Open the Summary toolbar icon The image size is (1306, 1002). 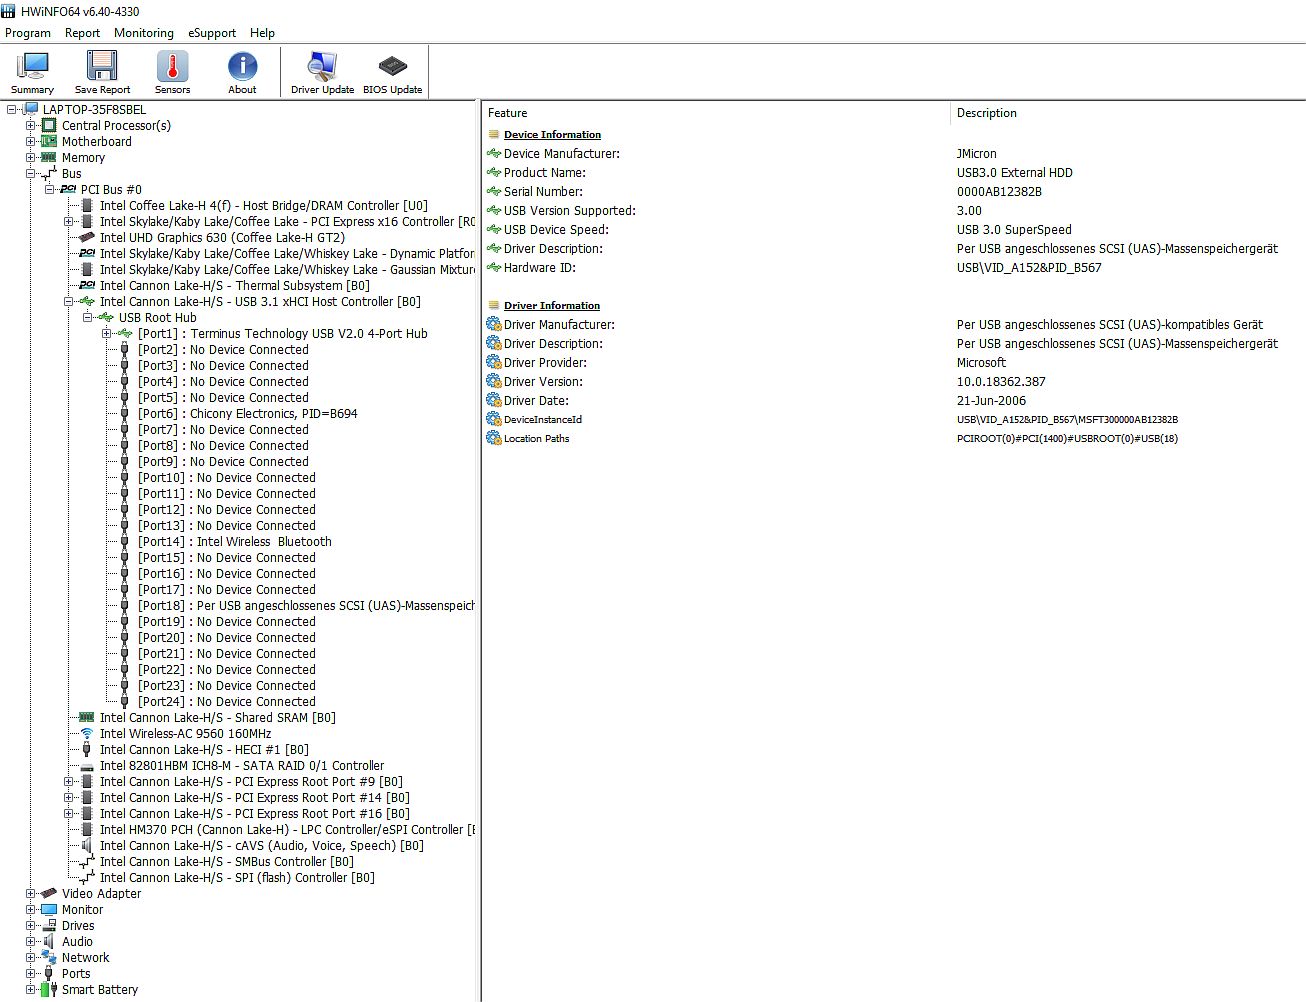[32, 72]
